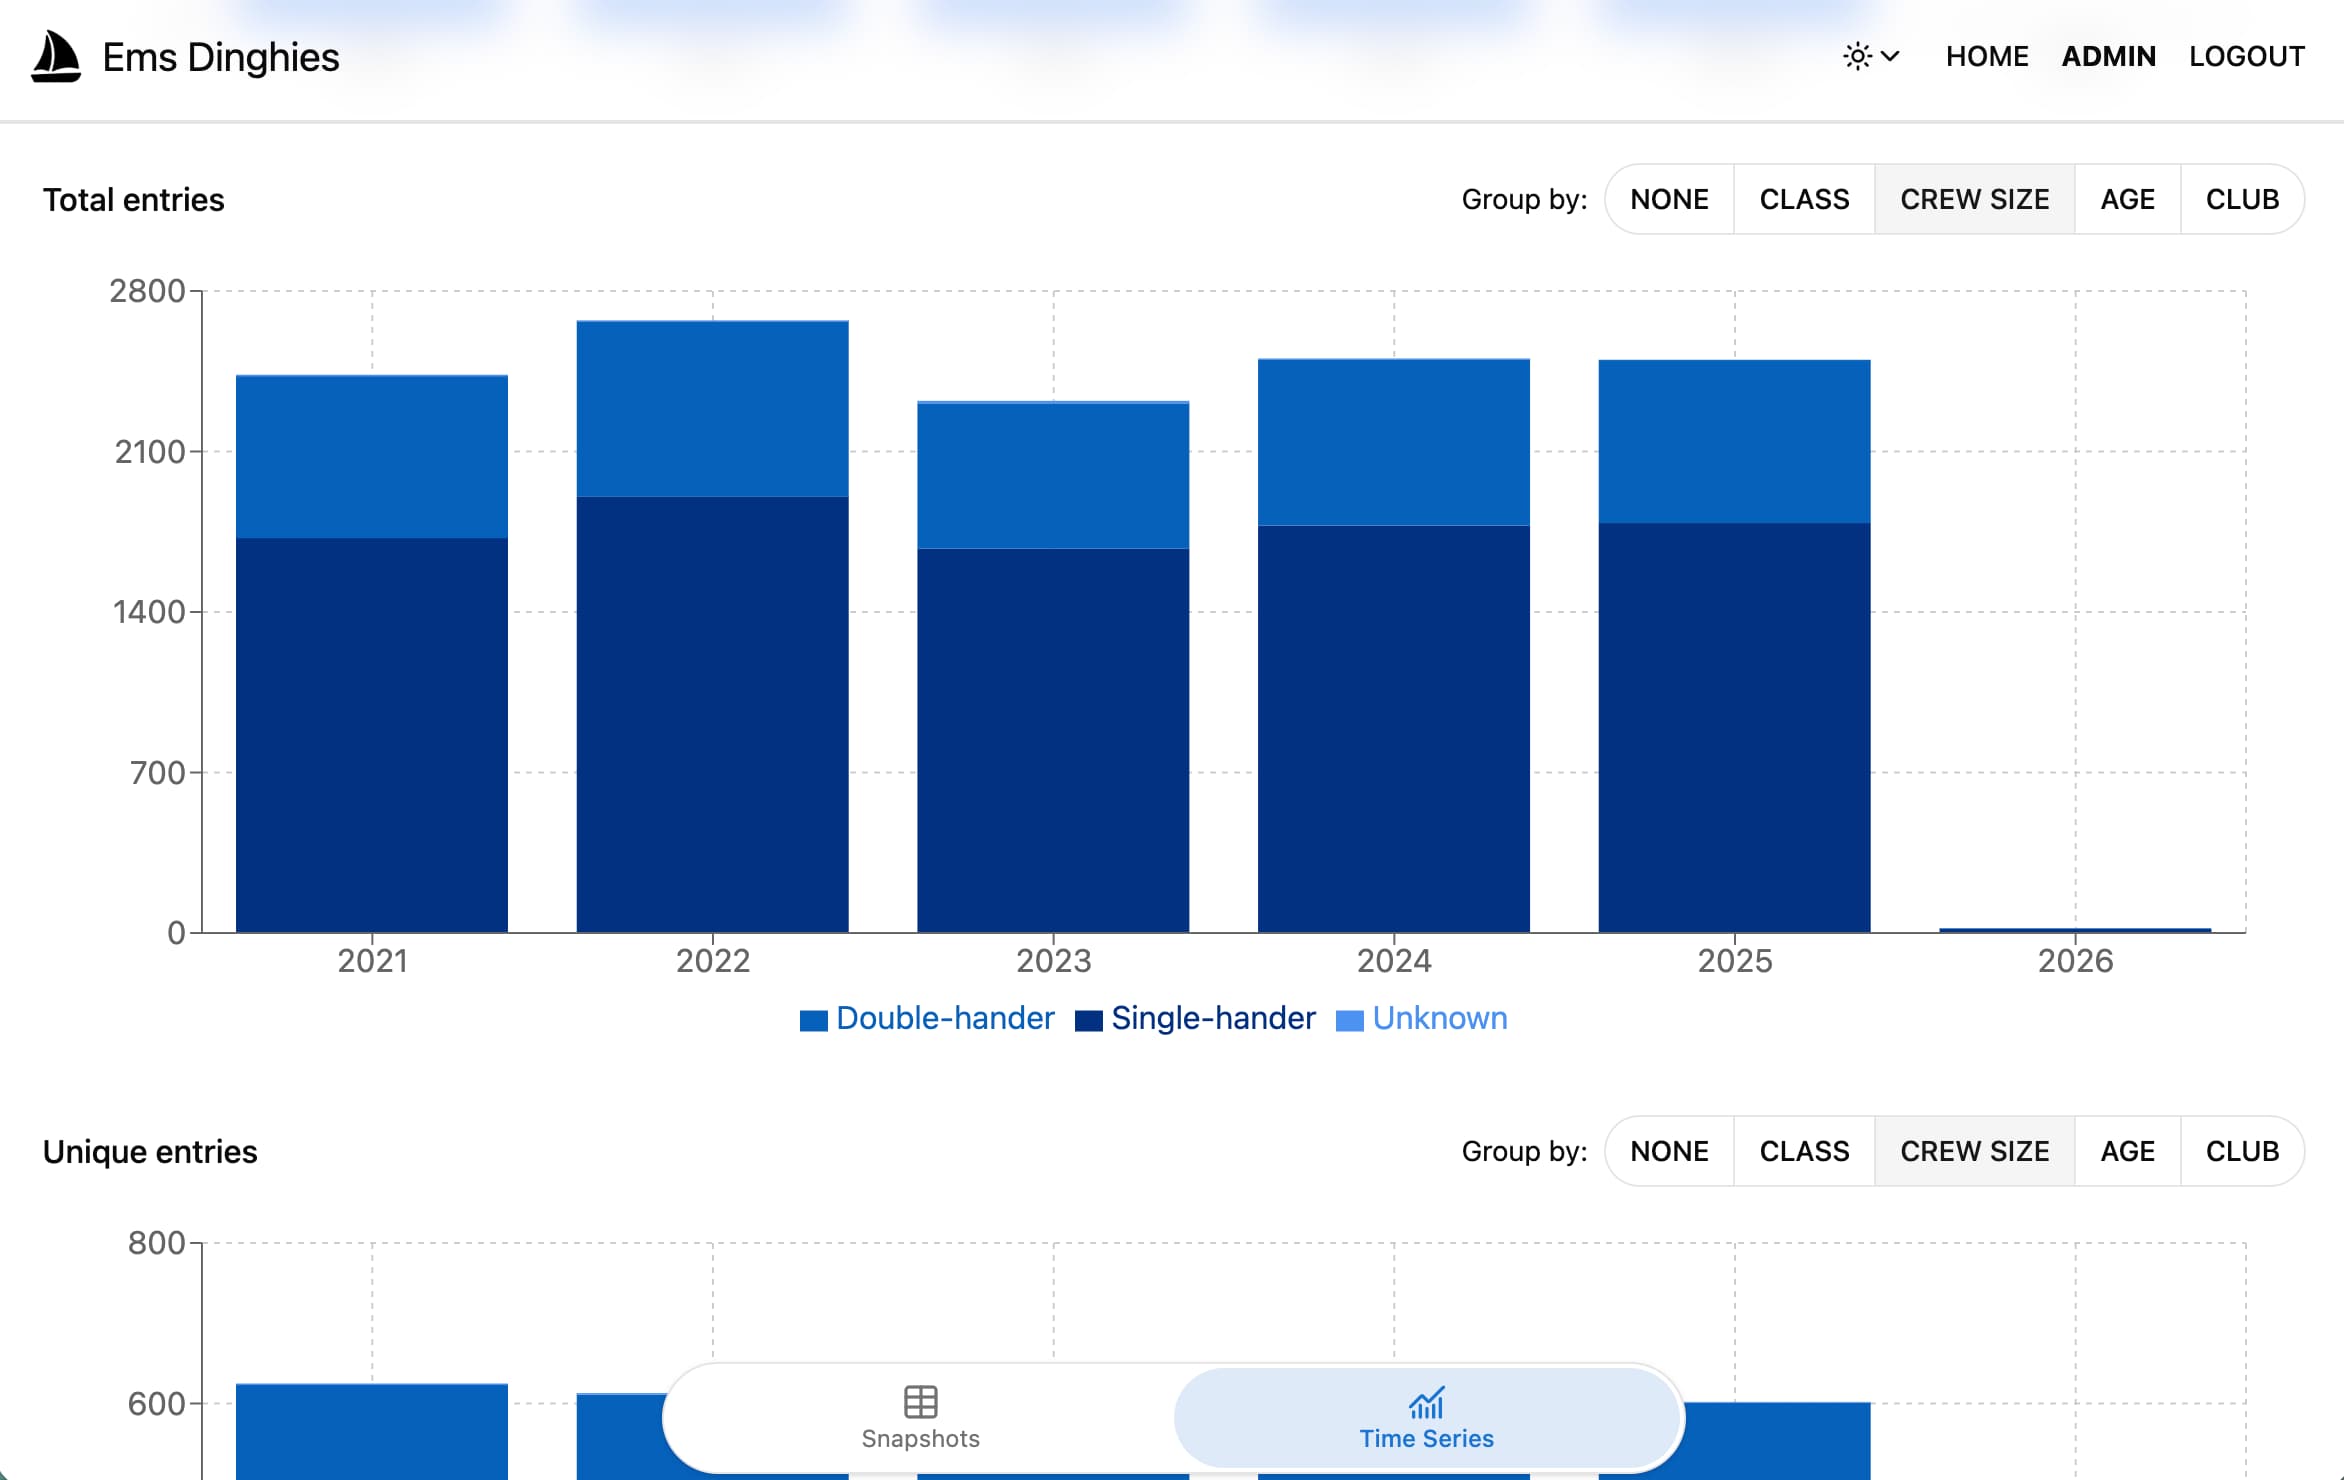Click the 2100 y-axis value
2344x1480 pixels.
150,452
